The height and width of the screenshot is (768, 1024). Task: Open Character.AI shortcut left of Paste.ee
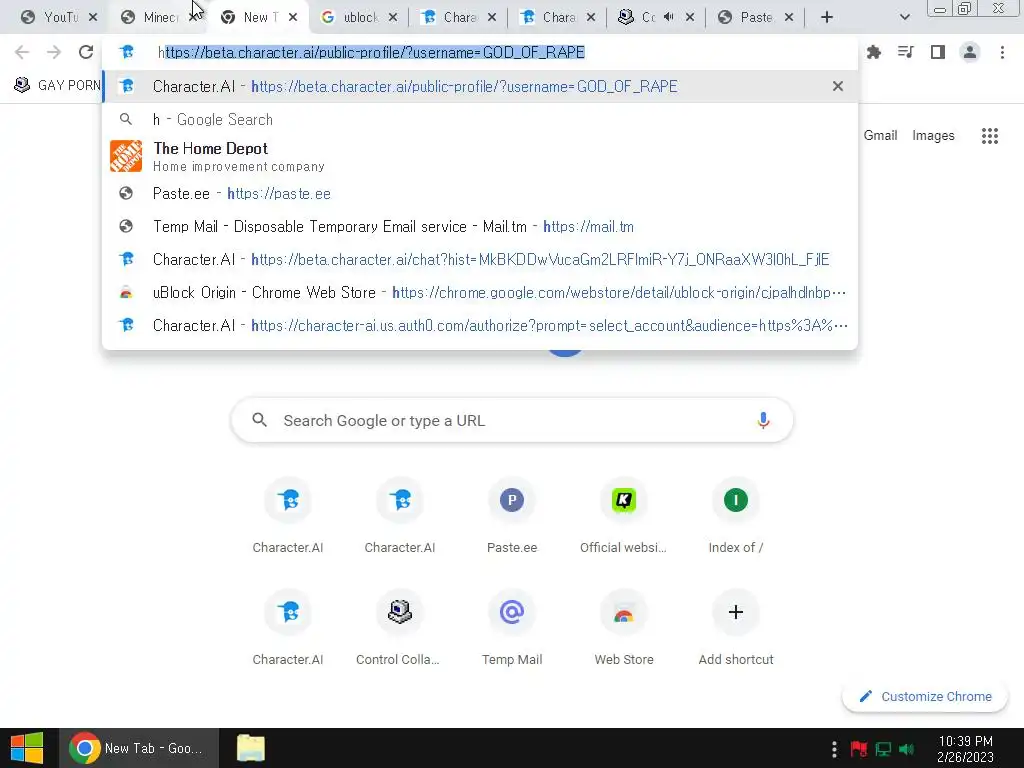point(400,517)
